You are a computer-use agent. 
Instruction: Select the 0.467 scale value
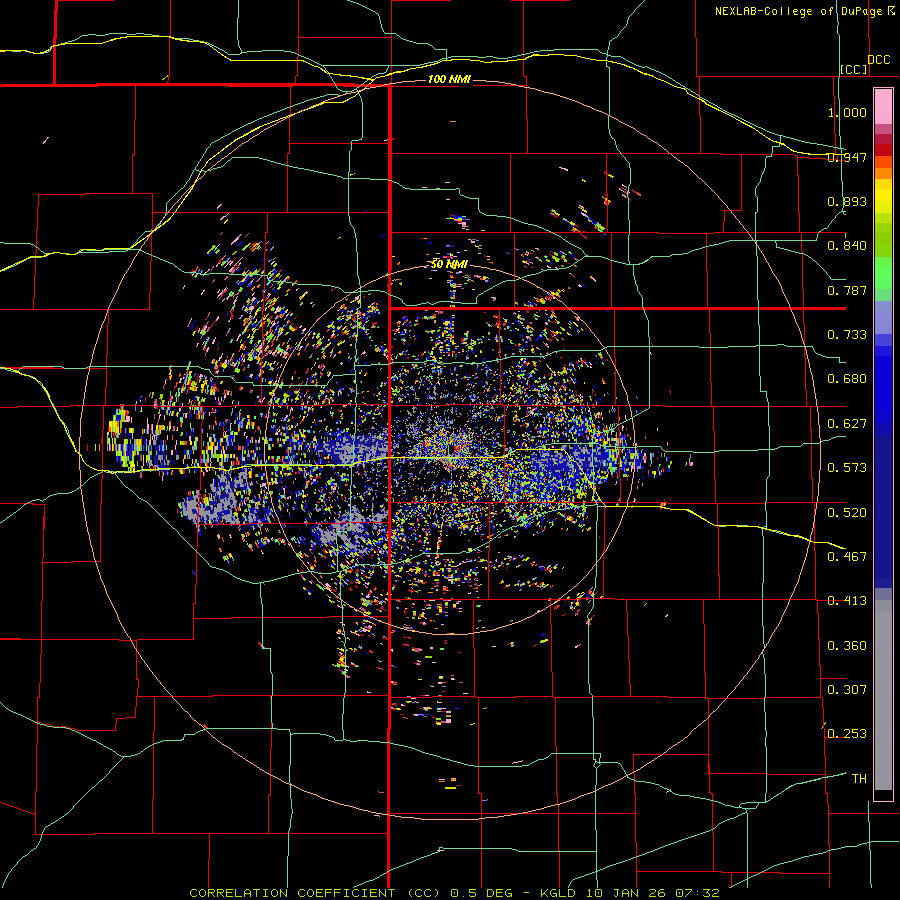[x=847, y=557]
